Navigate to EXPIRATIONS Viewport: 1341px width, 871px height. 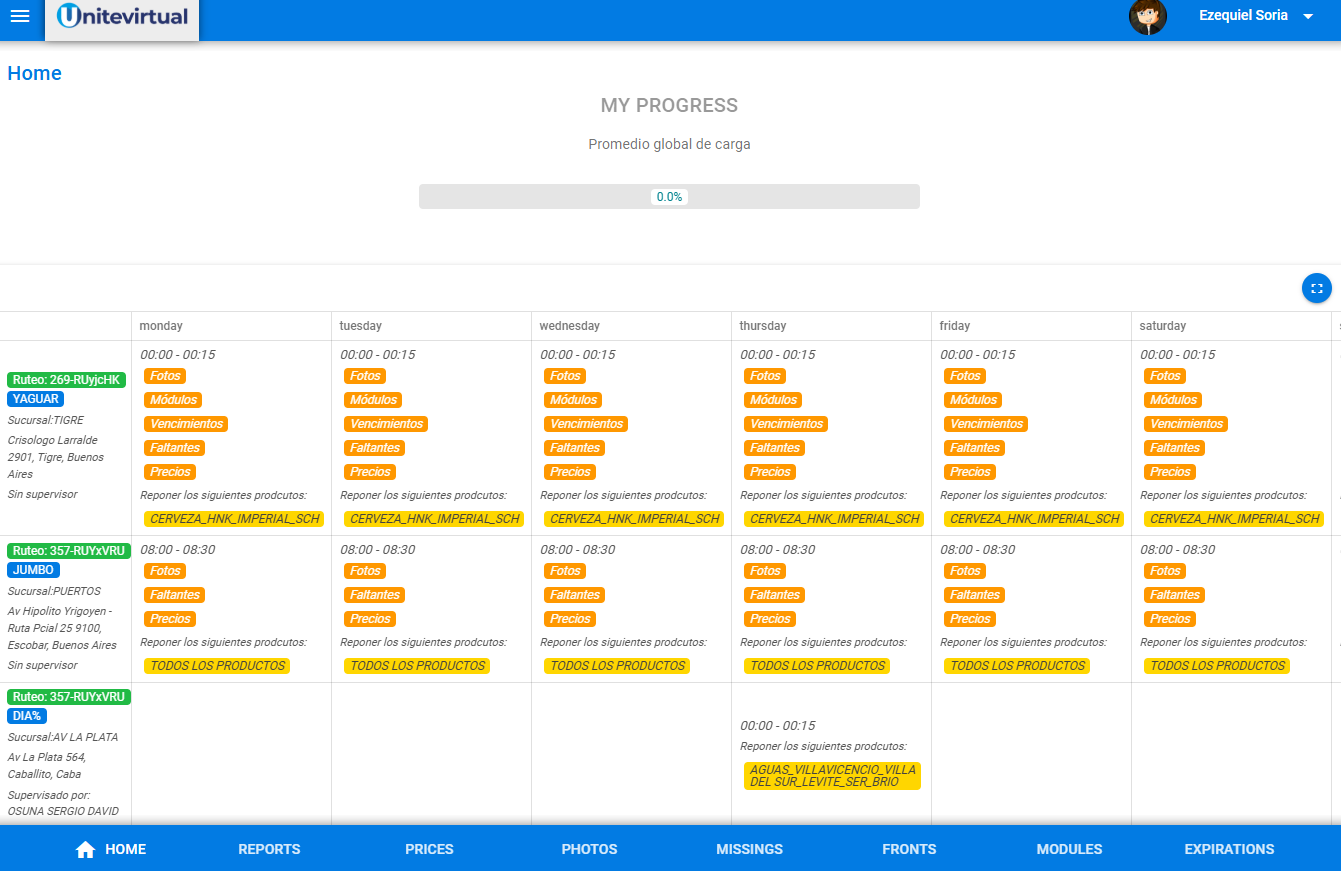tap(1228, 849)
